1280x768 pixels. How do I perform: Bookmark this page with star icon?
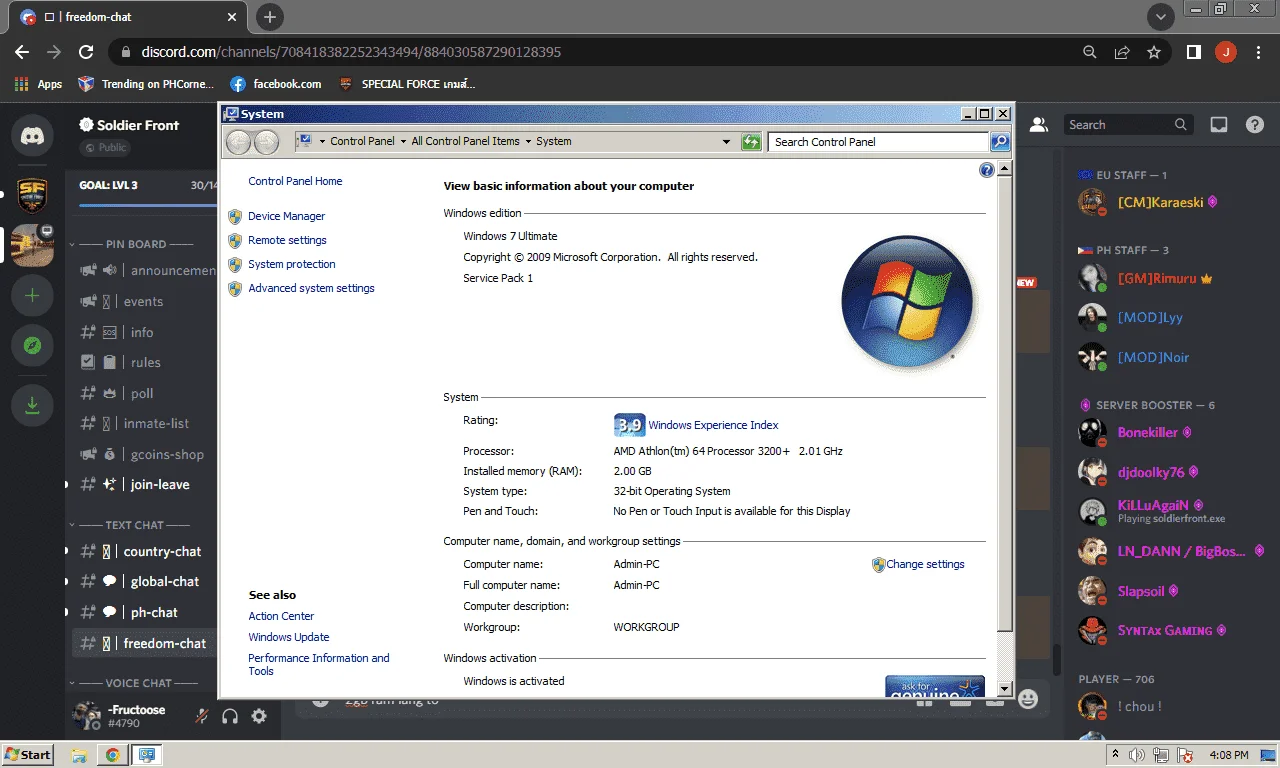1154,52
